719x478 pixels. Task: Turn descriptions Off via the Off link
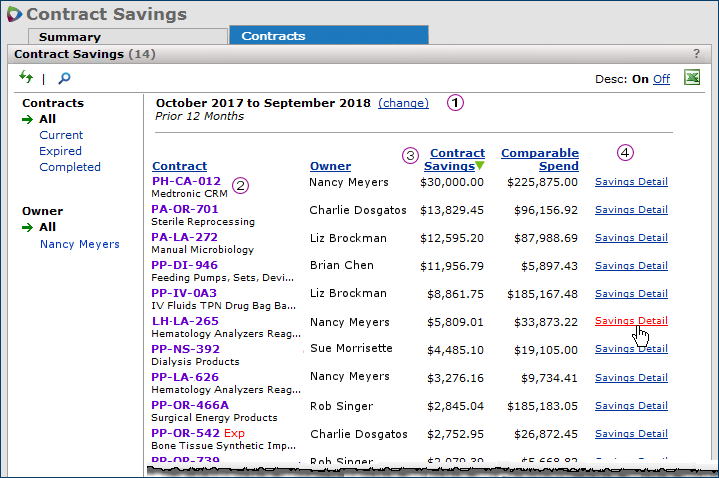(x=661, y=79)
